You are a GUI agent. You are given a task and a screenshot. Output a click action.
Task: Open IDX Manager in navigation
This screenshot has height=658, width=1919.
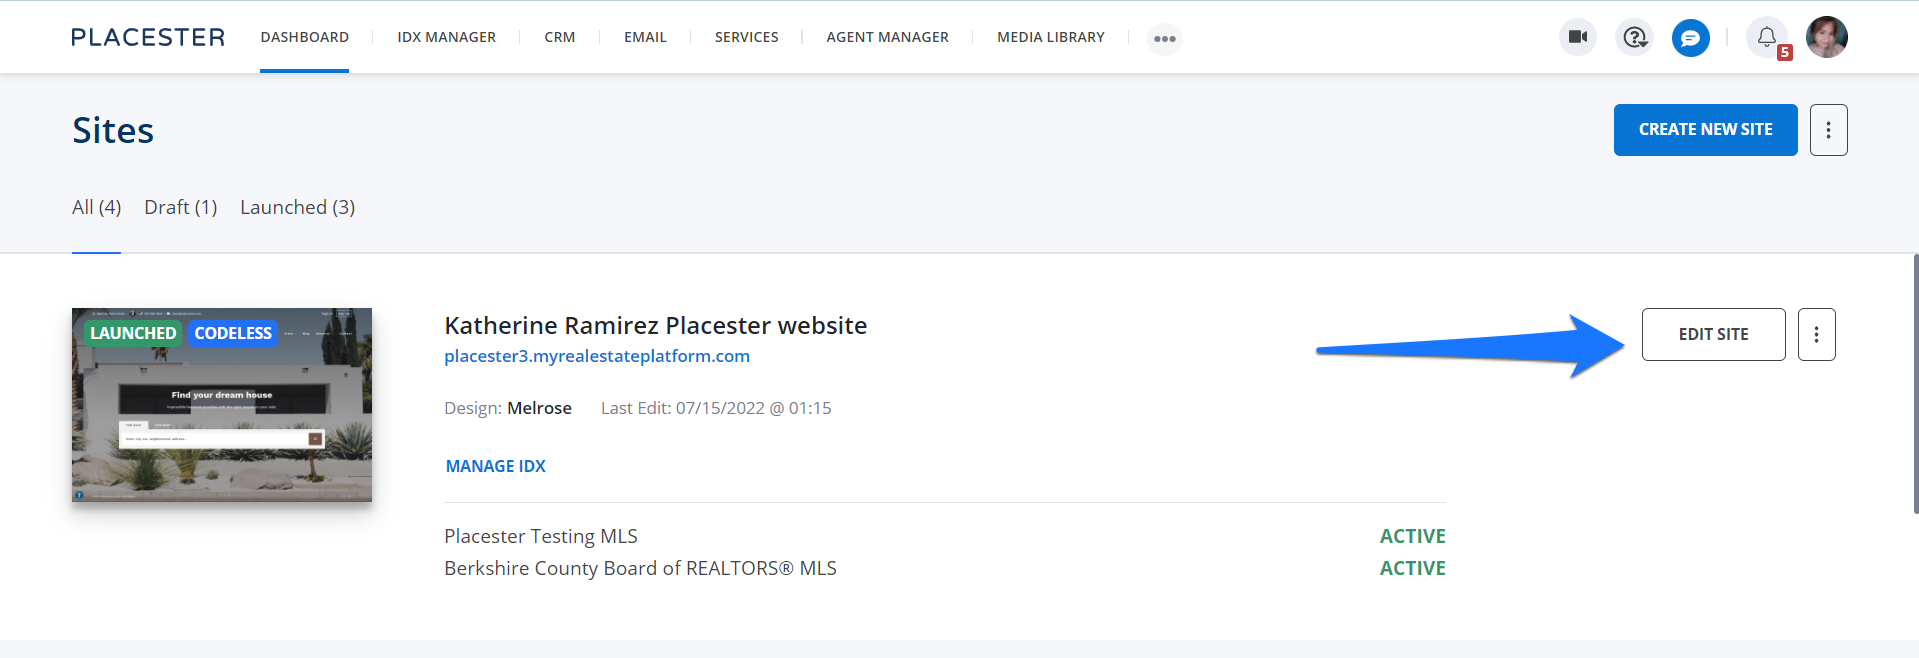(446, 37)
